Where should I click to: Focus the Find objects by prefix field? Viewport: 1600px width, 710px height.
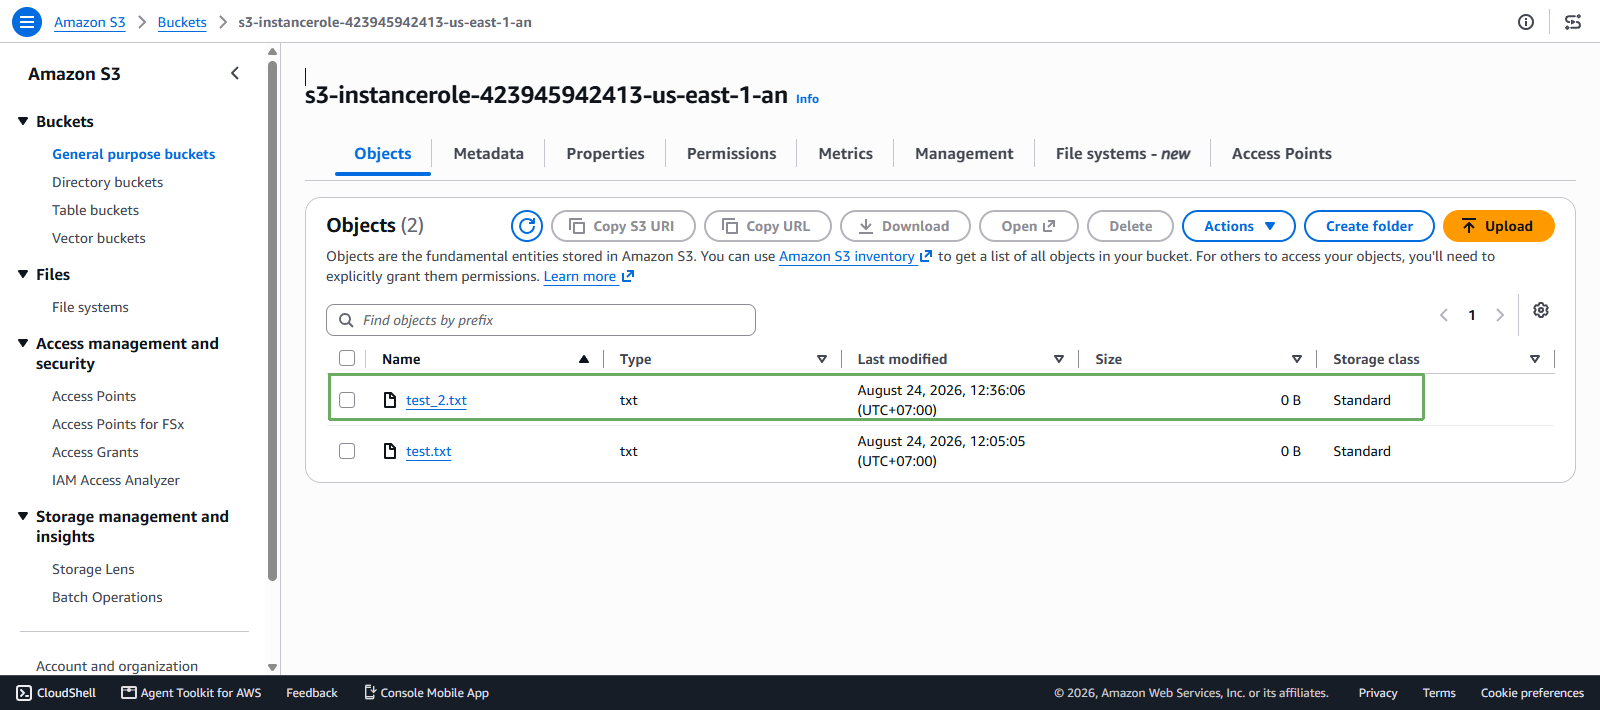tap(541, 320)
